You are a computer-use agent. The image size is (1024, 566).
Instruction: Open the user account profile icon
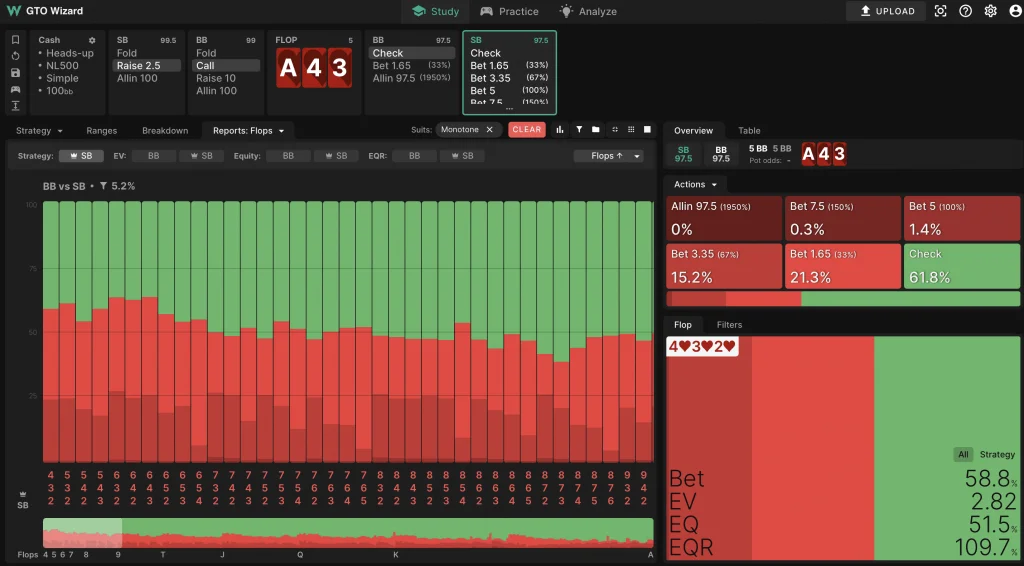pyautogui.click(x=1012, y=11)
